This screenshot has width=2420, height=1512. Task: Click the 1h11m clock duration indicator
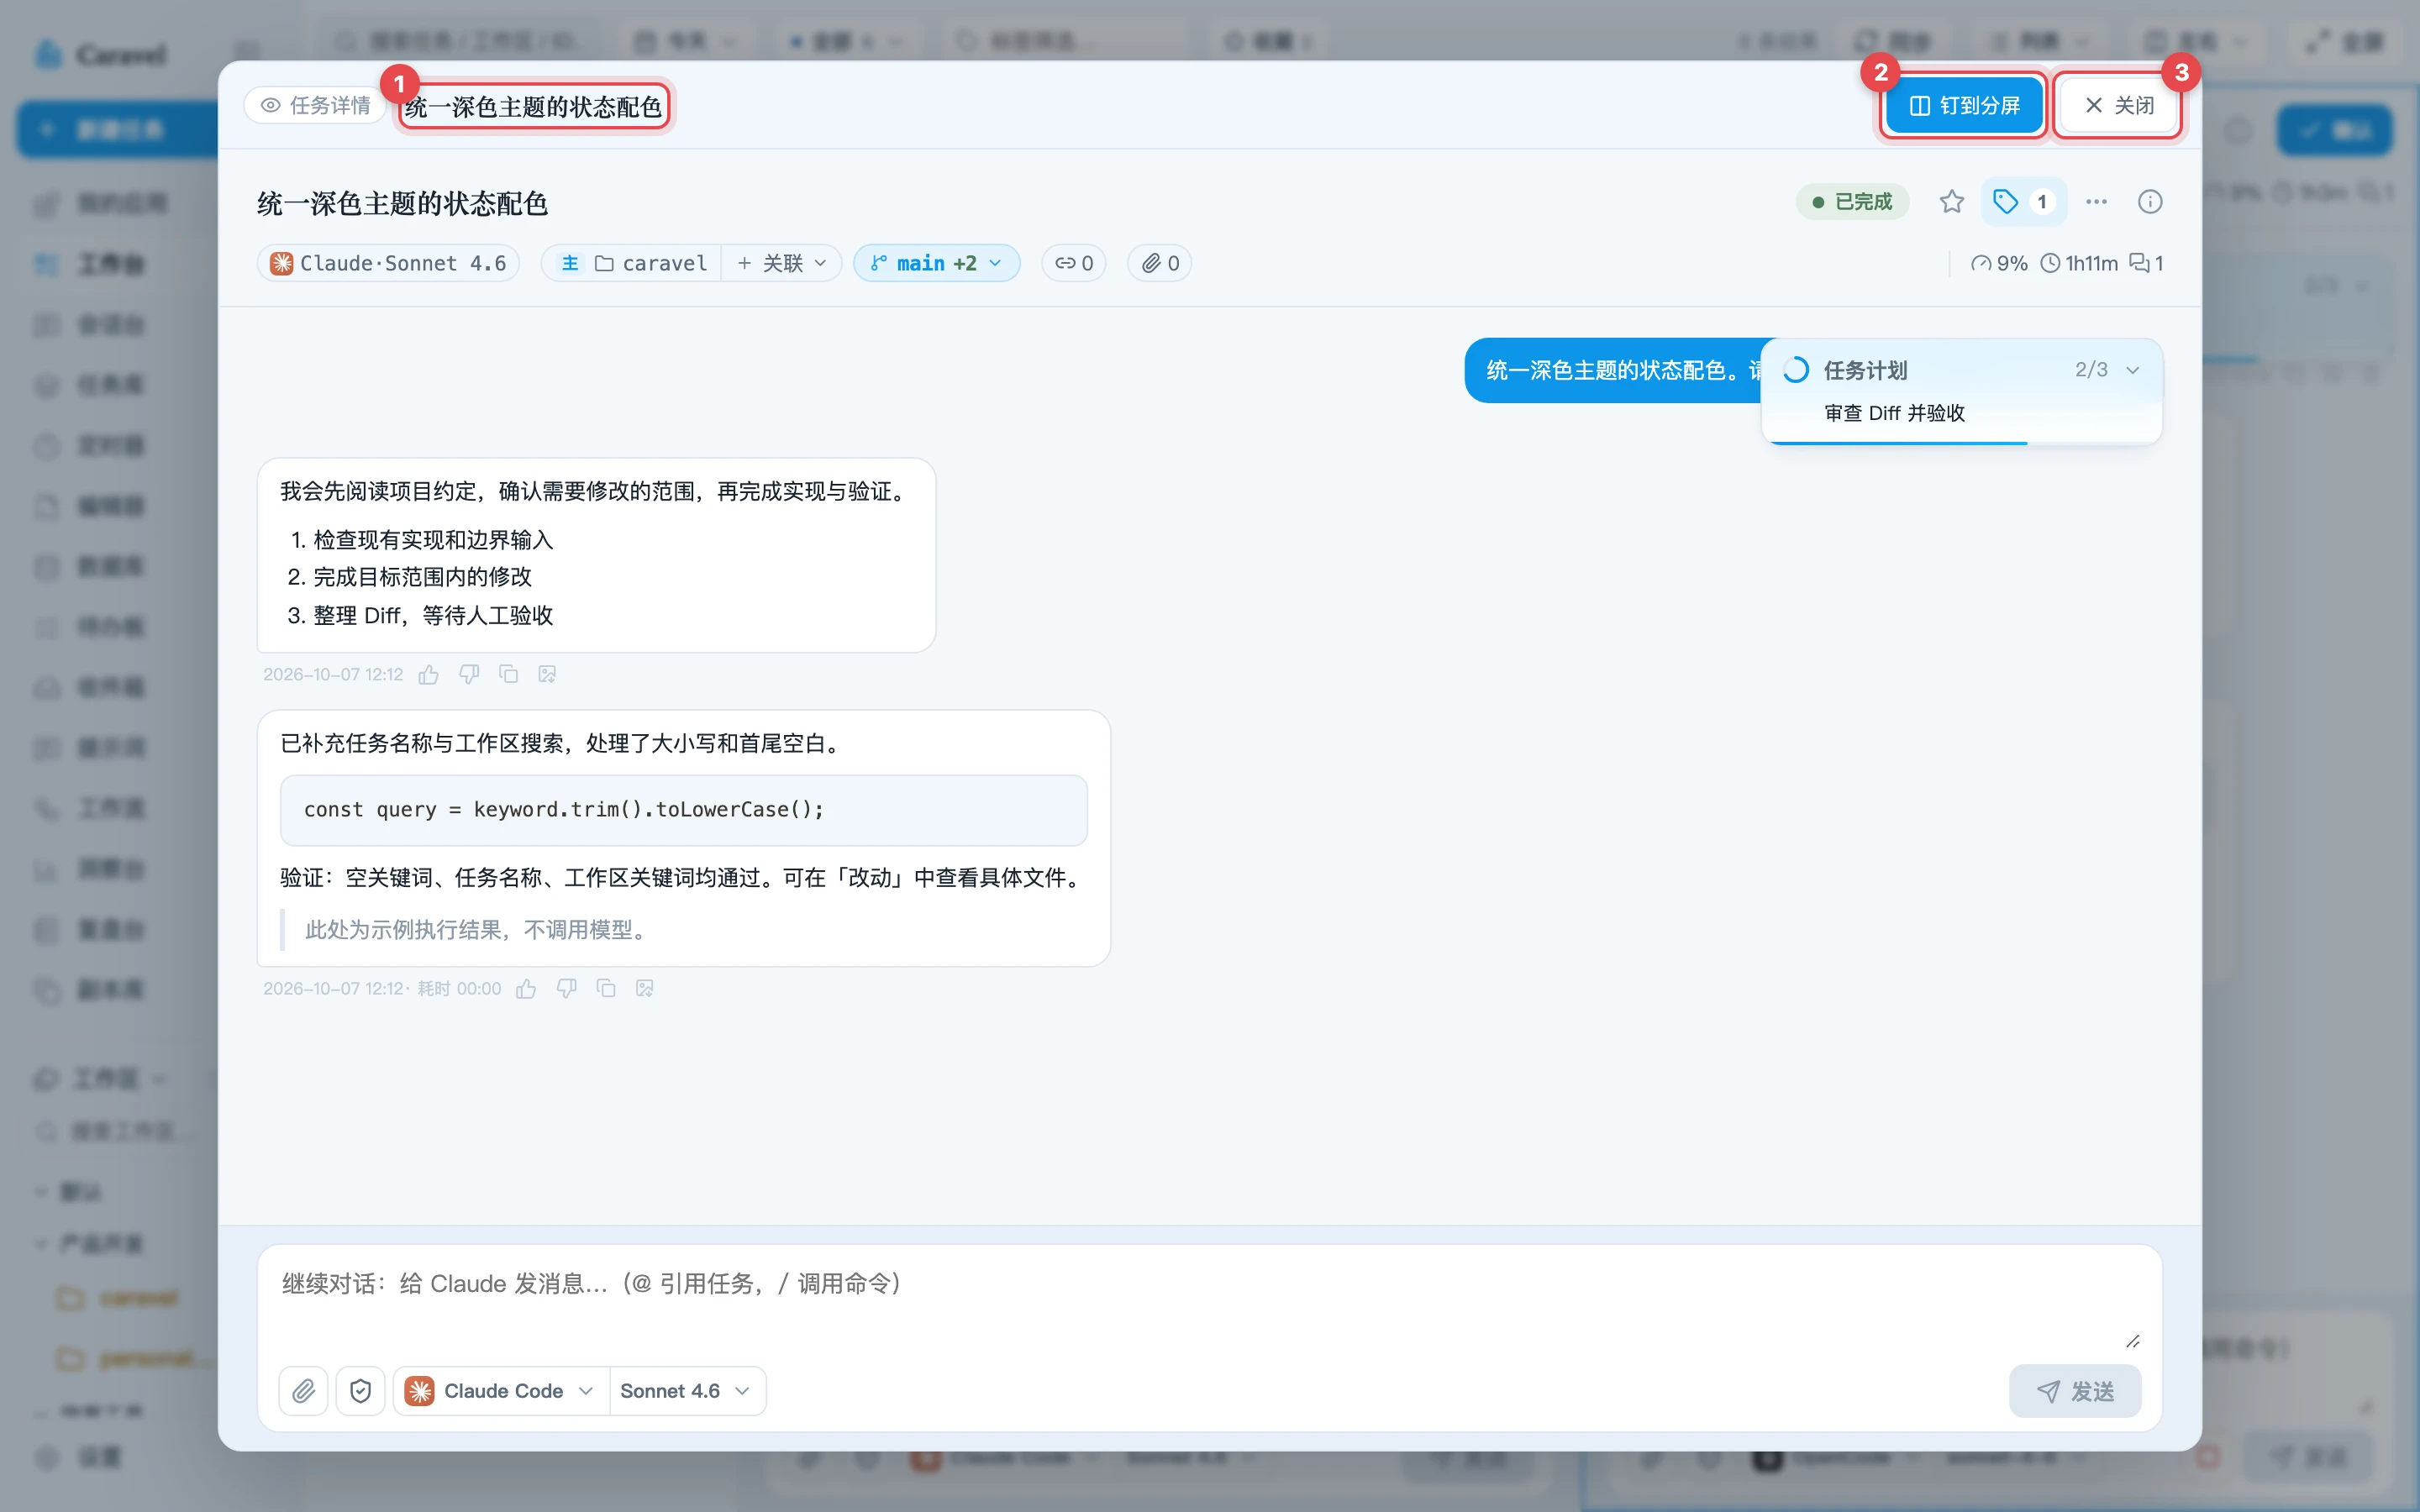[2078, 263]
